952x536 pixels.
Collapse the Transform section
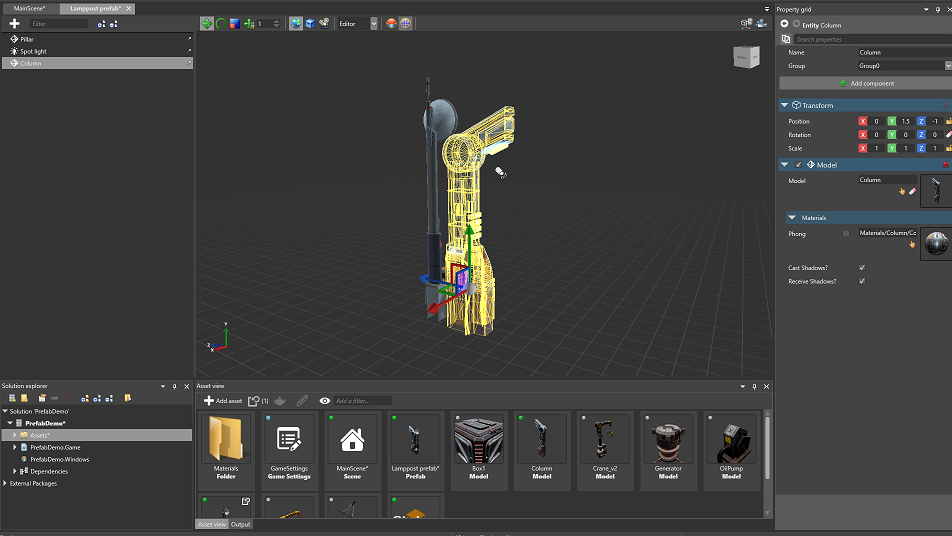click(x=784, y=105)
